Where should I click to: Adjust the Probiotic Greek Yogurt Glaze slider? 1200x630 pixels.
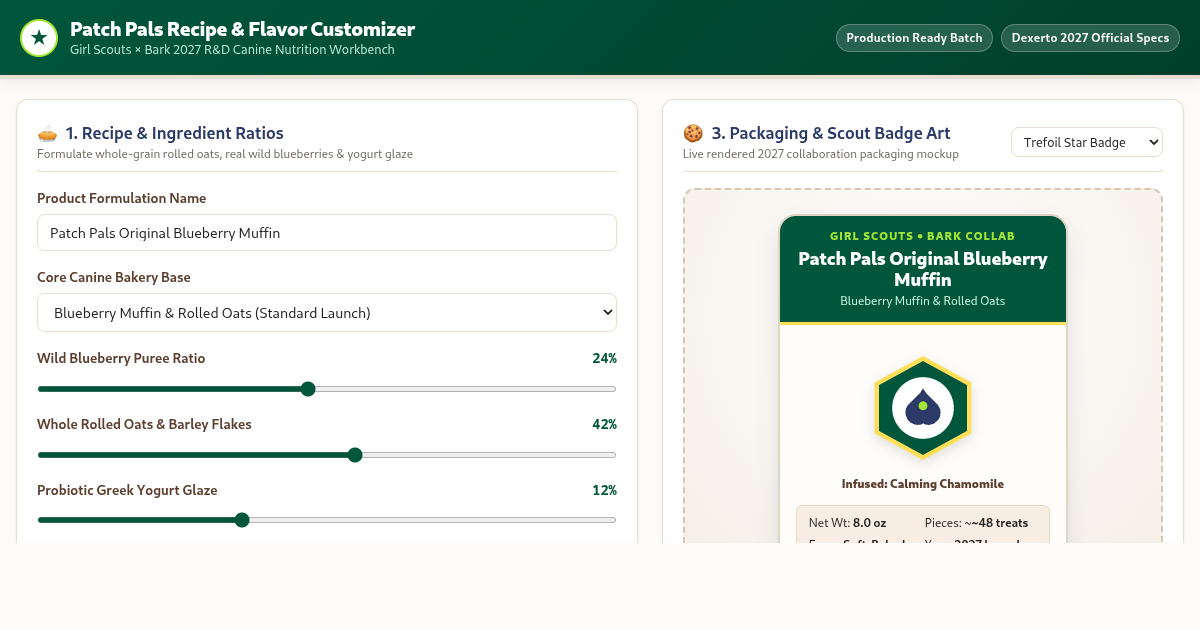coord(327,520)
